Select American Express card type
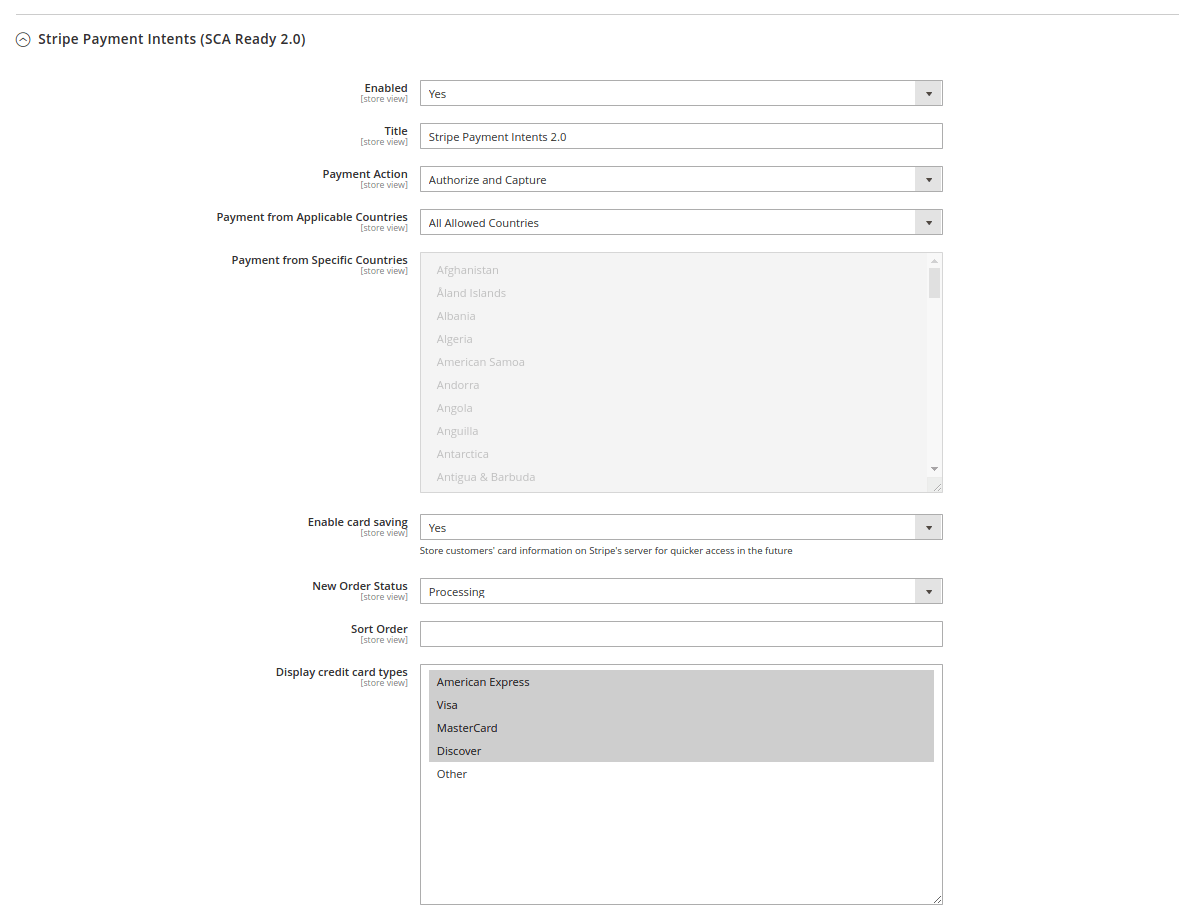The width and height of the screenshot is (1179, 909). tap(483, 682)
